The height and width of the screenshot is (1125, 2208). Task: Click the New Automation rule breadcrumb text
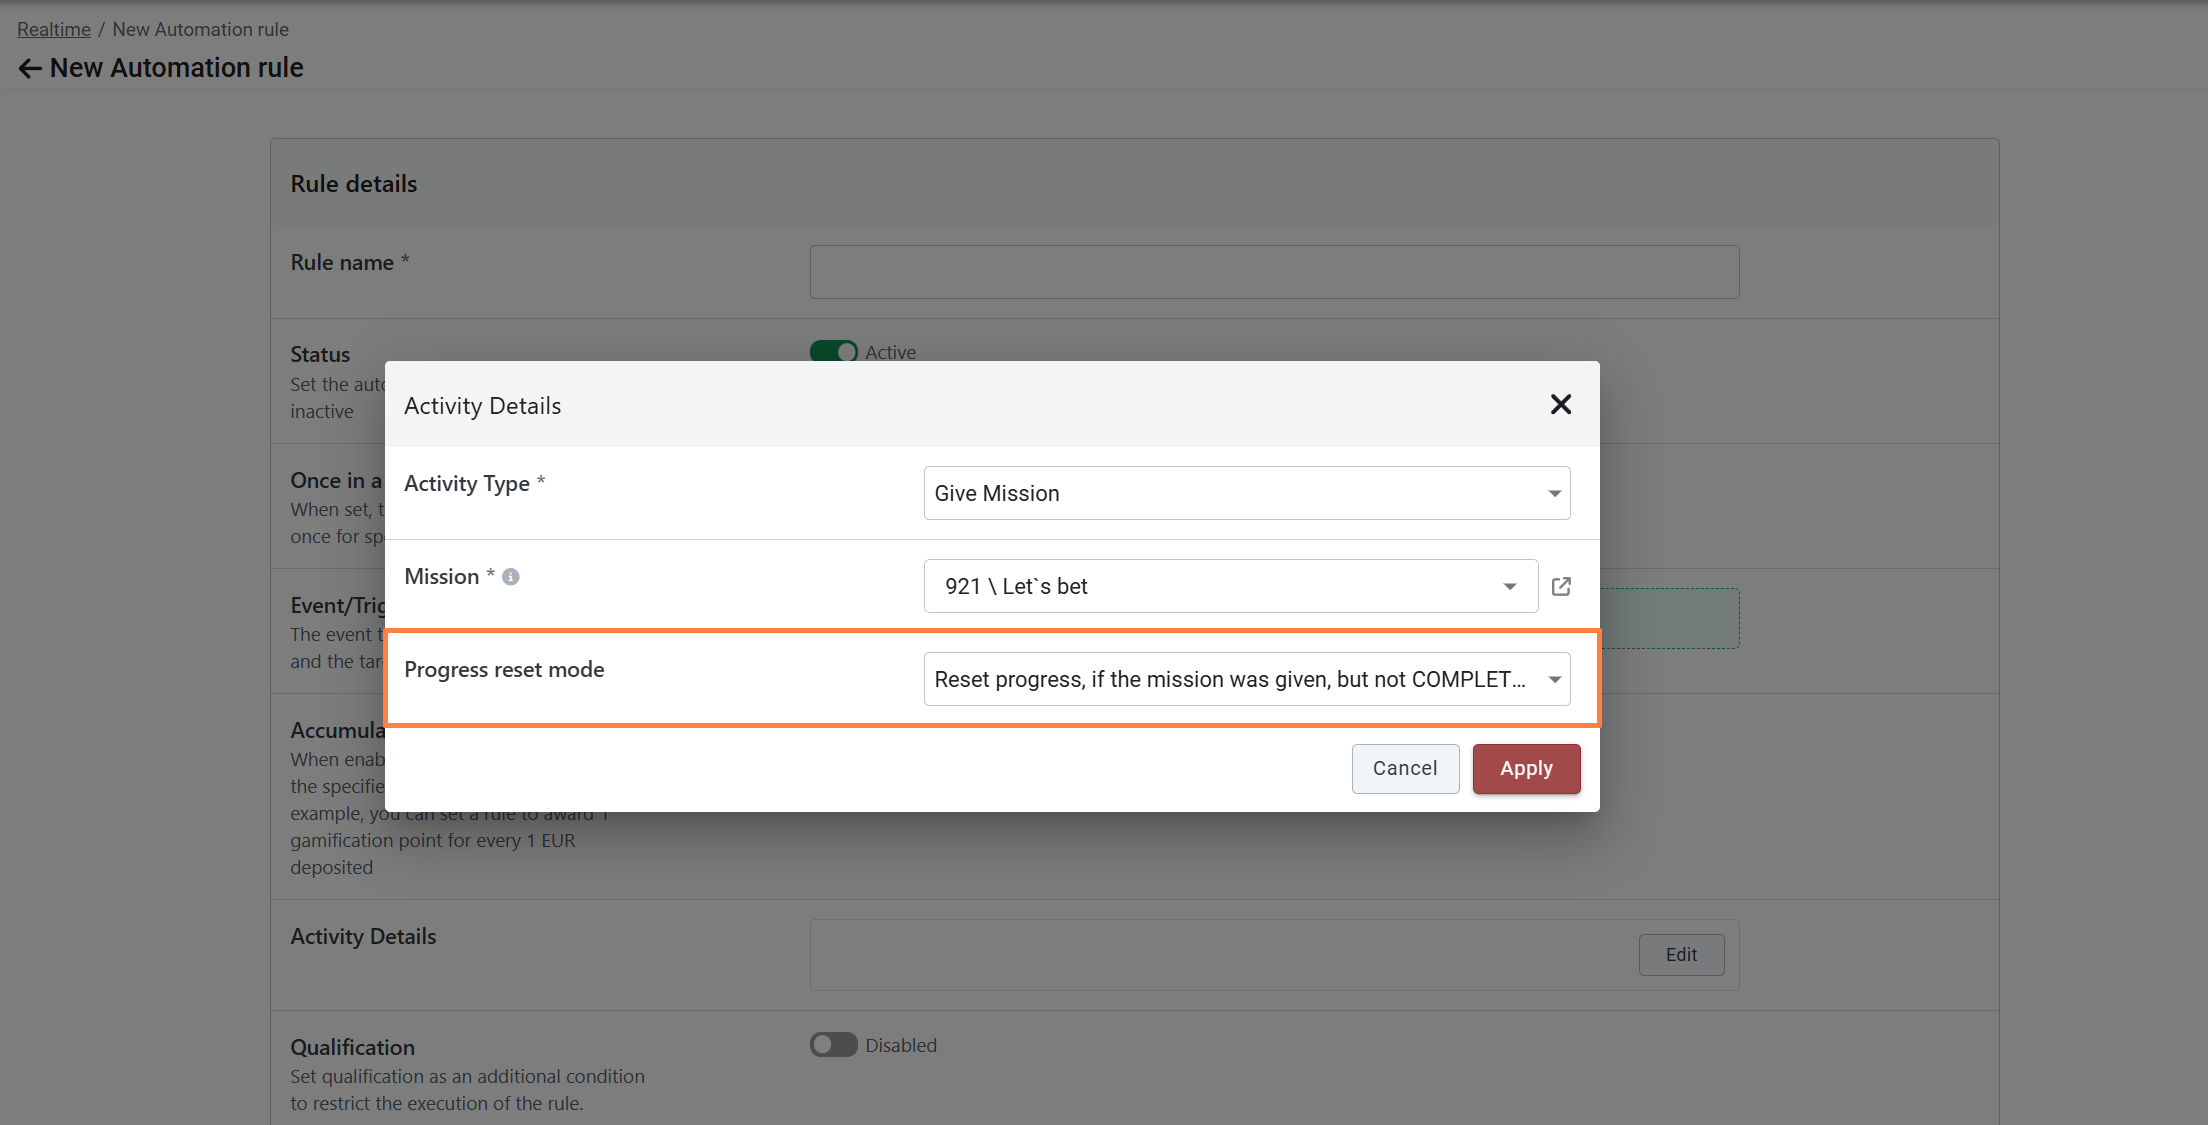(200, 29)
